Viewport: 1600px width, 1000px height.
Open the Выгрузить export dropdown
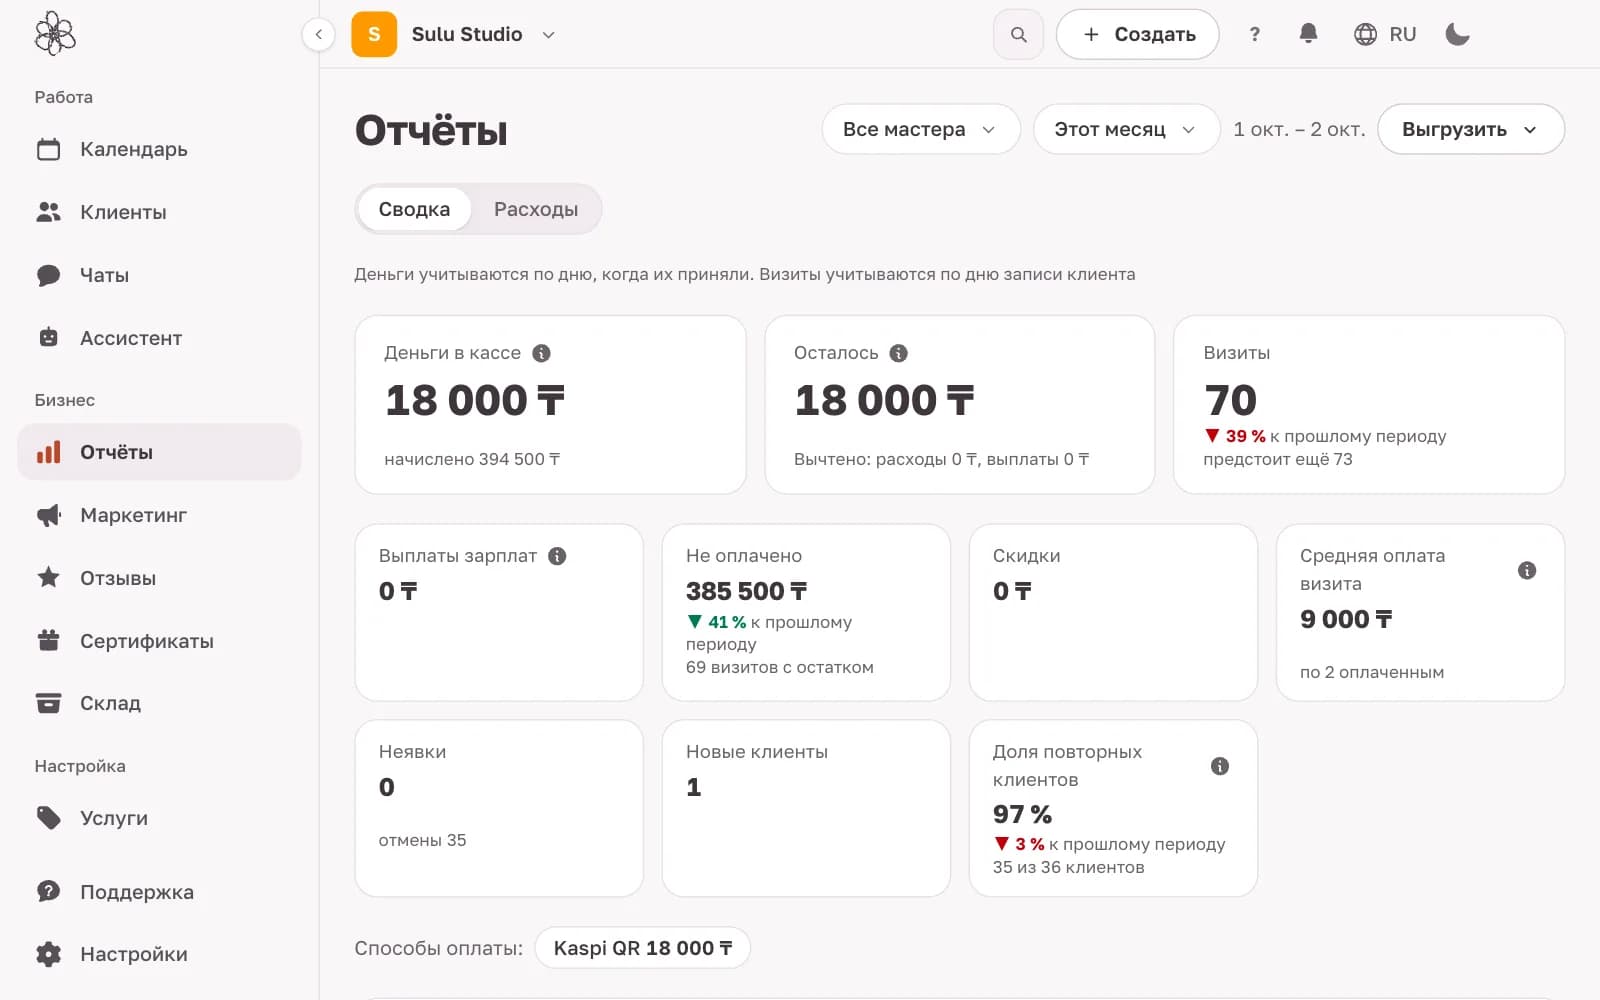(1471, 129)
